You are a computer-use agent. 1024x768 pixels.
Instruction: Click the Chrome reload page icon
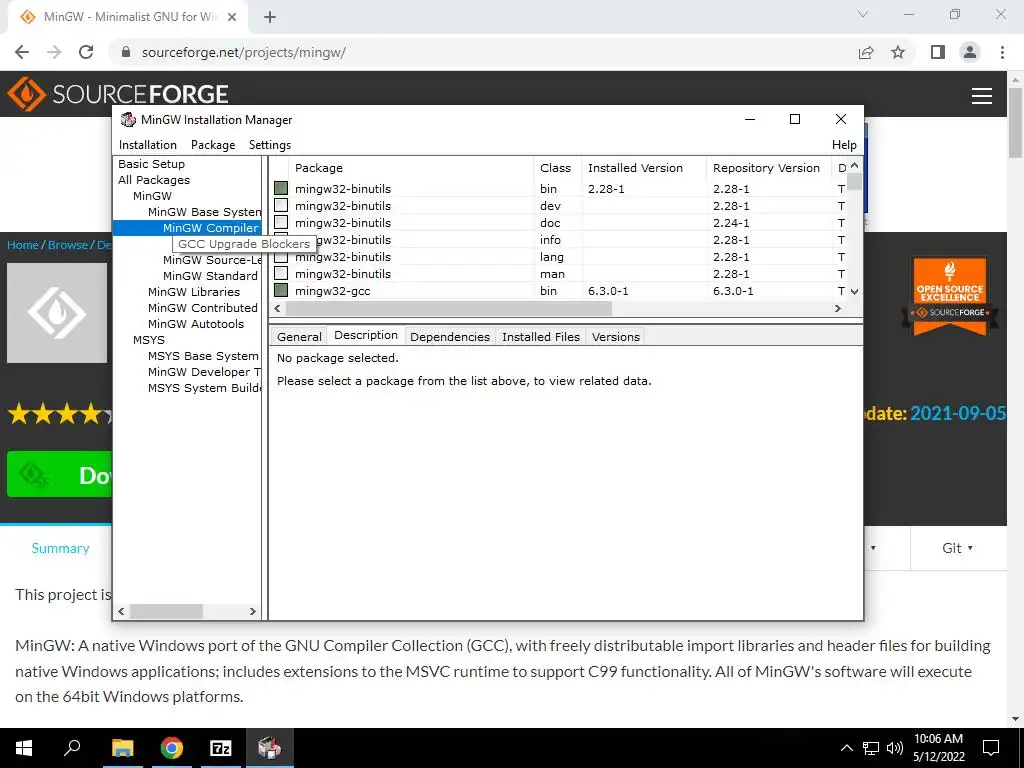point(86,52)
